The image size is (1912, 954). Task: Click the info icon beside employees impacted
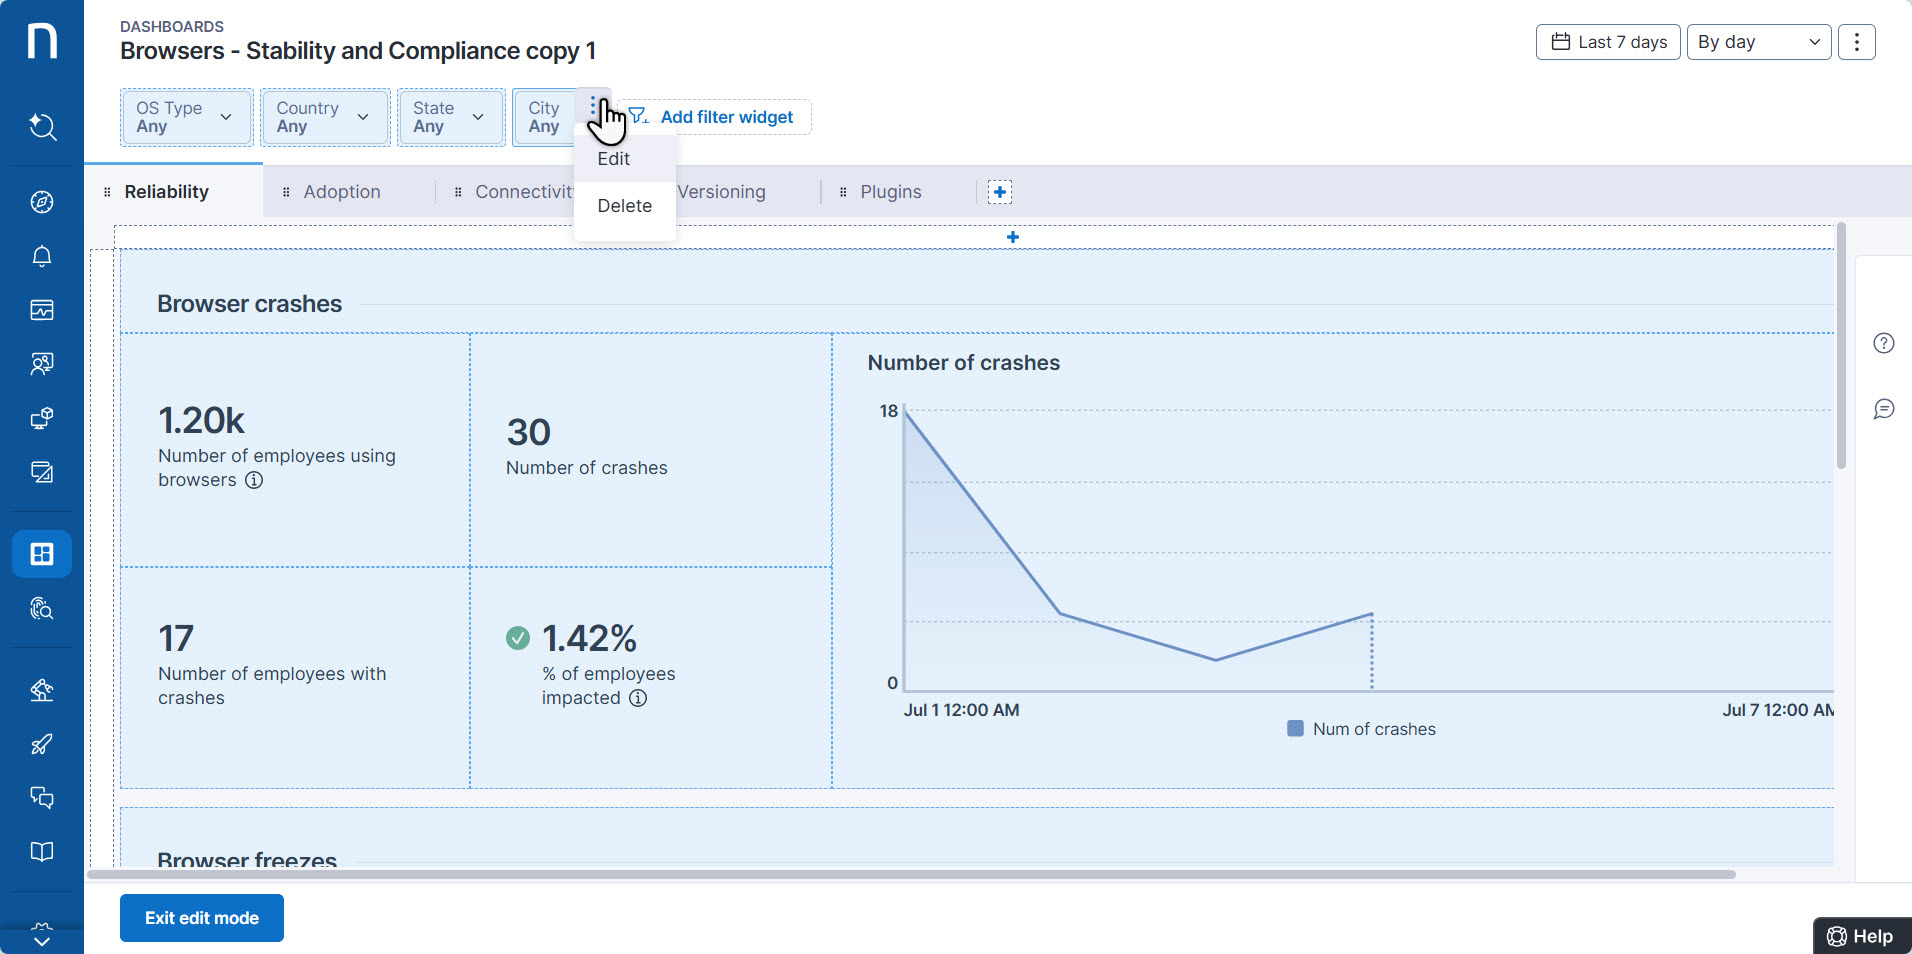tap(638, 698)
